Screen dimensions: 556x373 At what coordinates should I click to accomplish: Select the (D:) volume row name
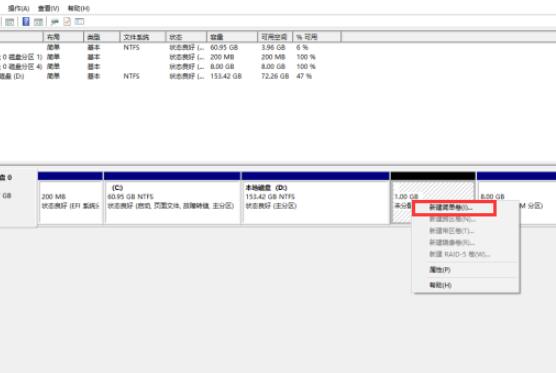[12, 76]
